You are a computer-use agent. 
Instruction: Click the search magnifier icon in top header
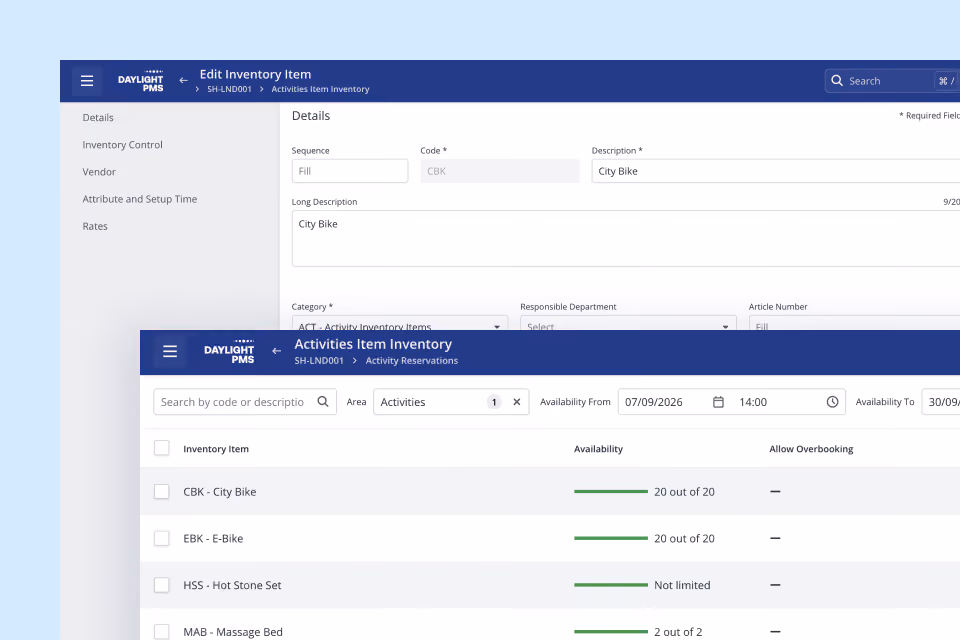pyautogui.click(x=837, y=81)
